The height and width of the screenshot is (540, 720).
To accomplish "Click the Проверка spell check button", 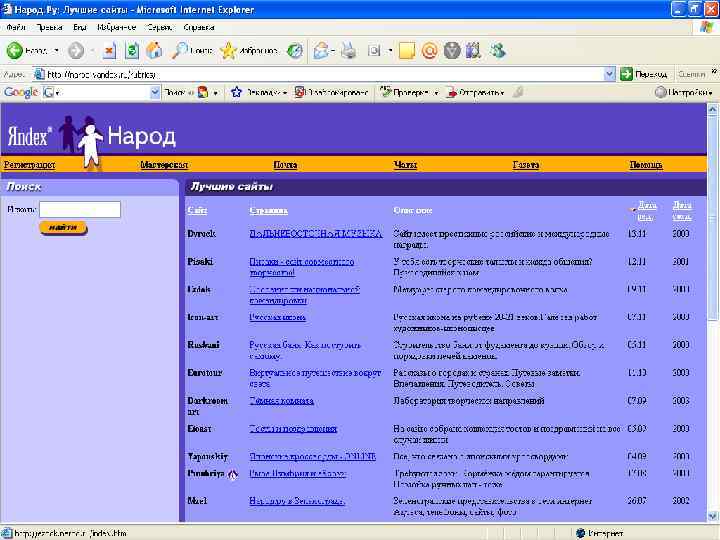I will (404, 92).
